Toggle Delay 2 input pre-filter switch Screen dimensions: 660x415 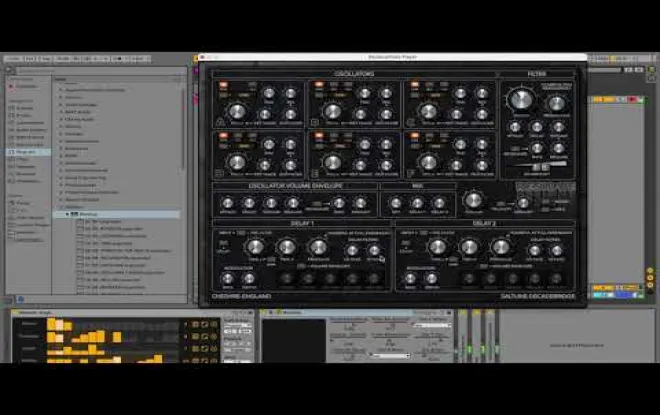[424, 233]
